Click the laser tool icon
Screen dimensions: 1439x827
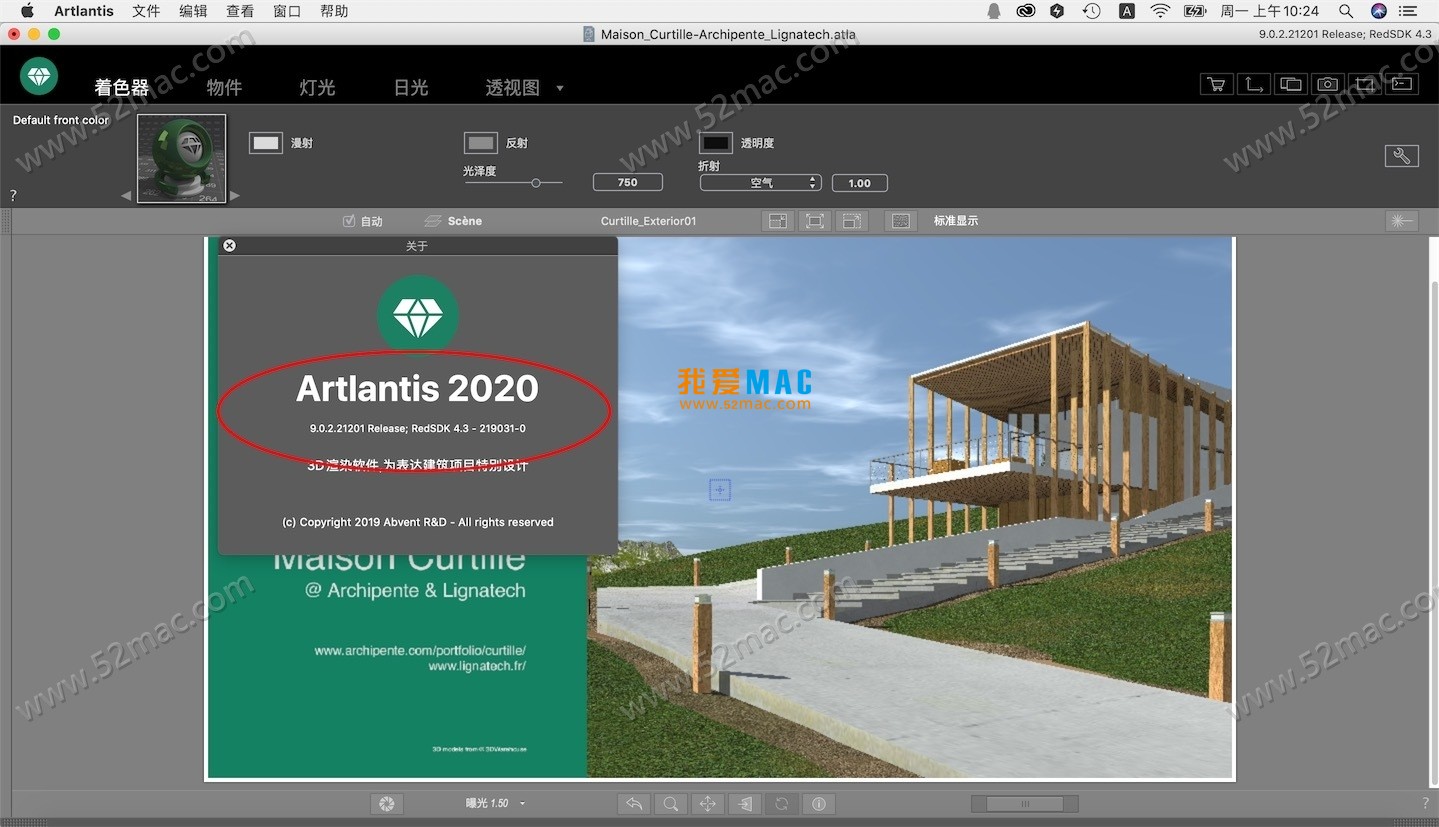coord(1402,221)
